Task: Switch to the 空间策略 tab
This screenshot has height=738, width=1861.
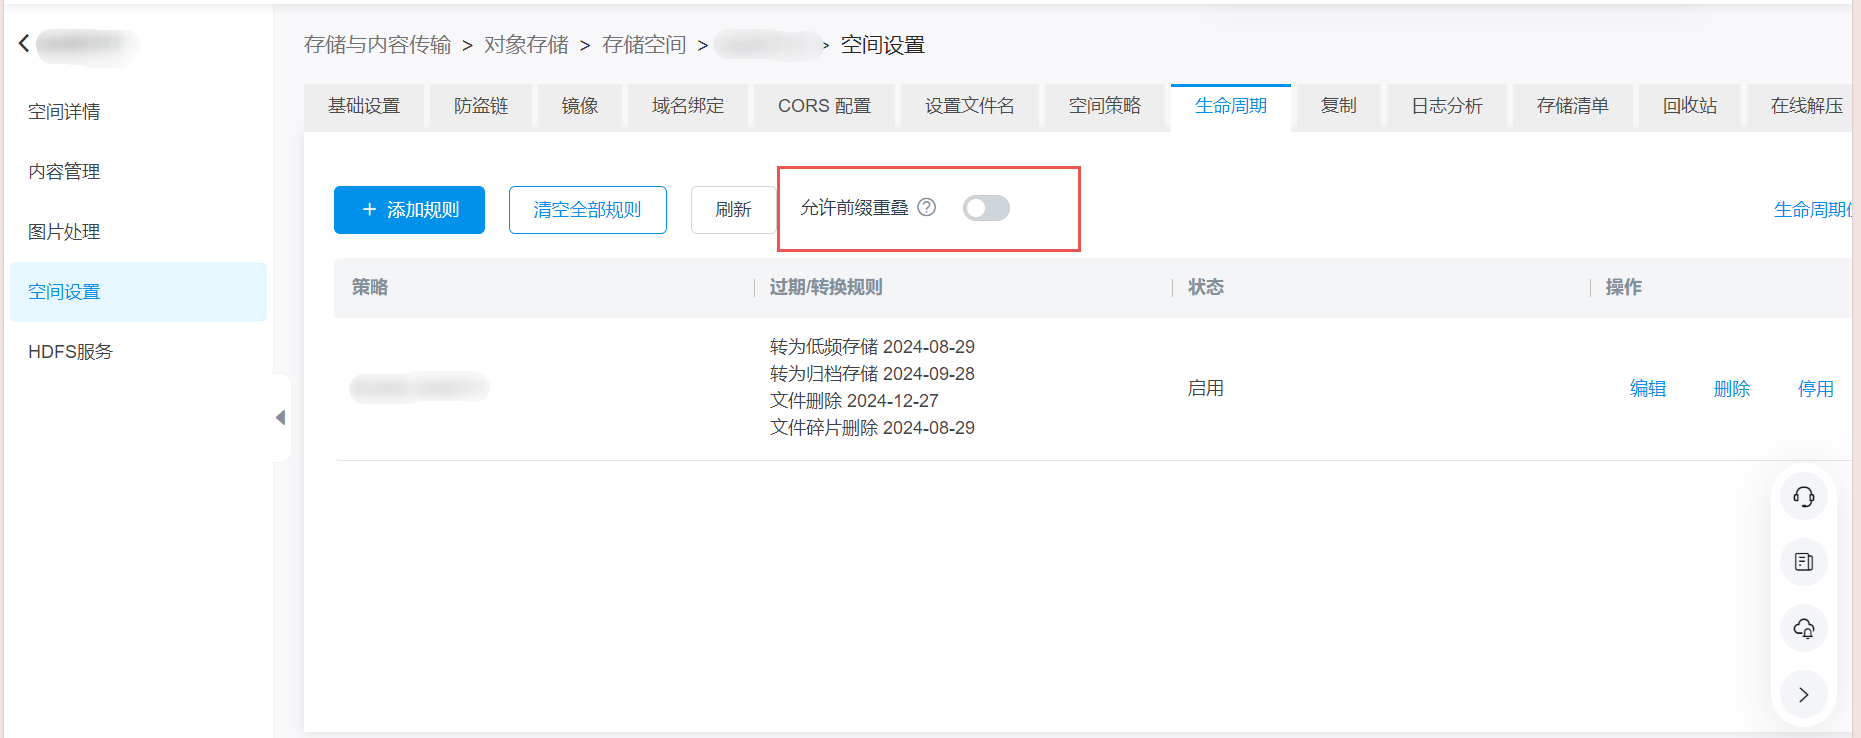Action: (x=1105, y=106)
